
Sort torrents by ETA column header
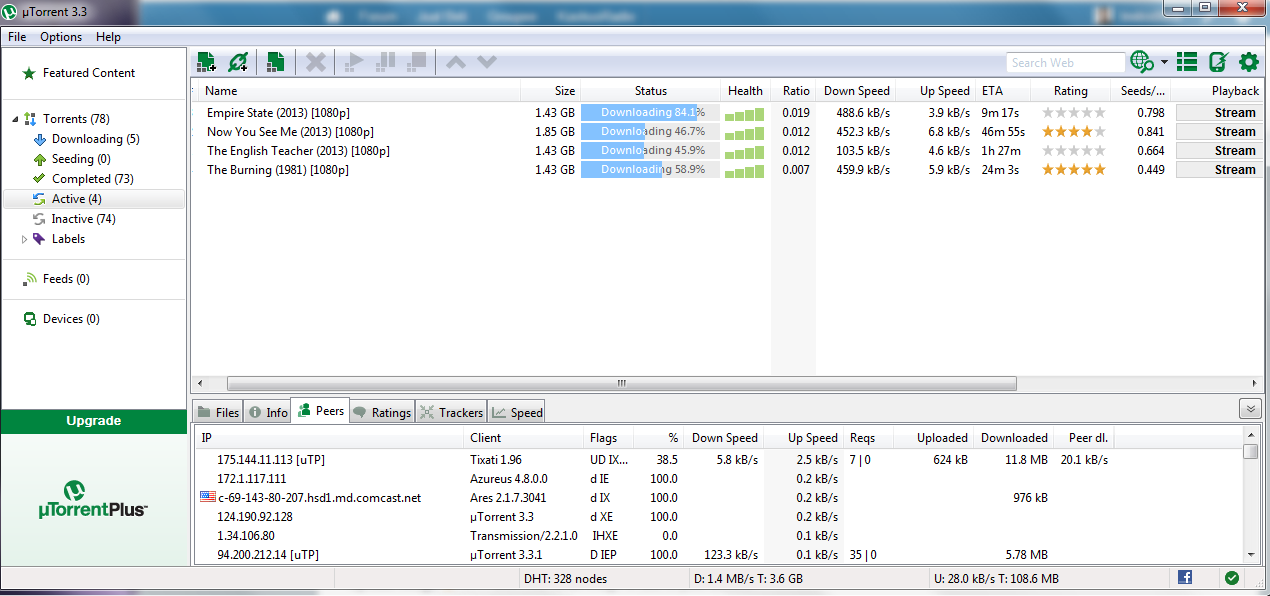coord(1003,90)
